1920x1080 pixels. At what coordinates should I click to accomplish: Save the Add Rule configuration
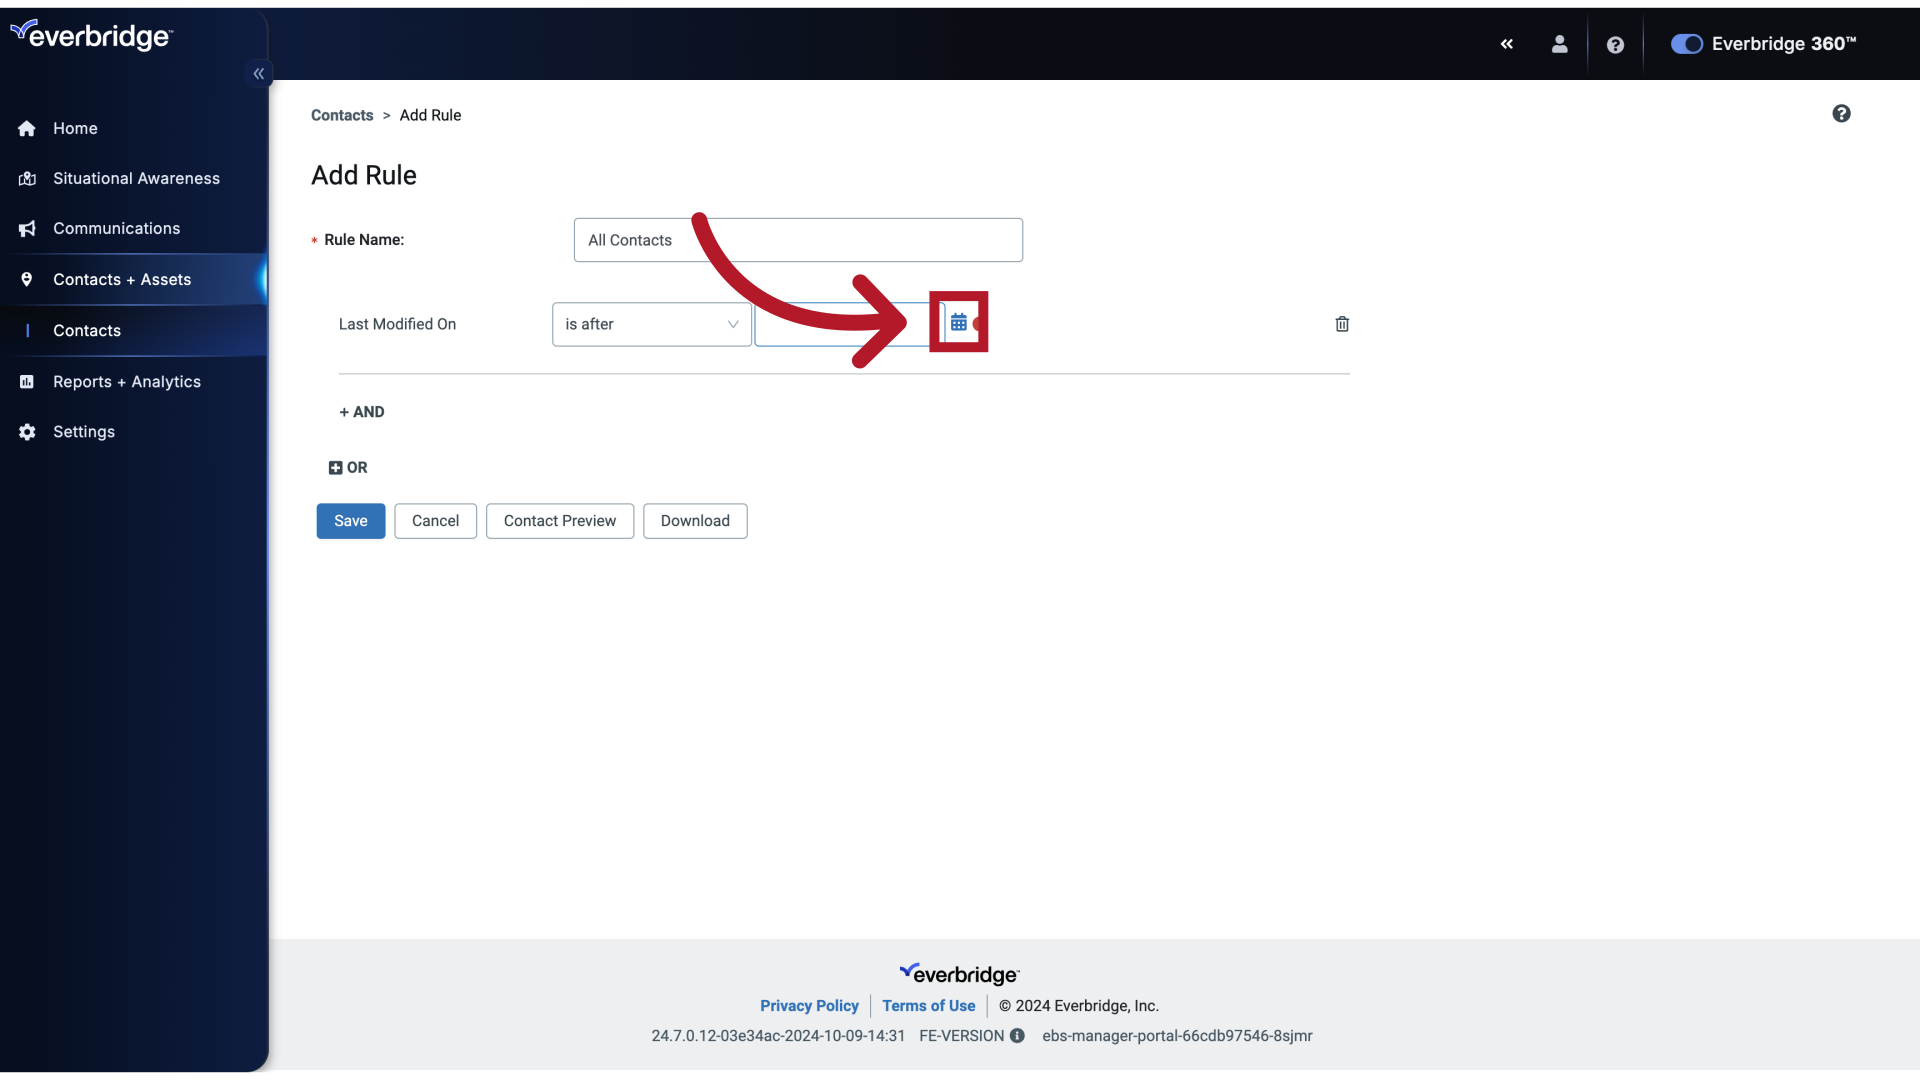point(349,520)
